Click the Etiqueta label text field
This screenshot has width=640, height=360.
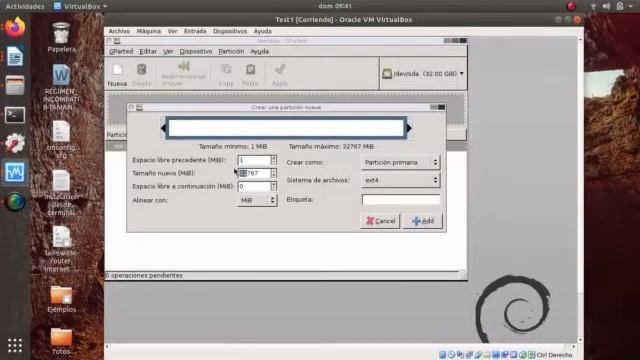pyautogui.click(x=401, y=200)
